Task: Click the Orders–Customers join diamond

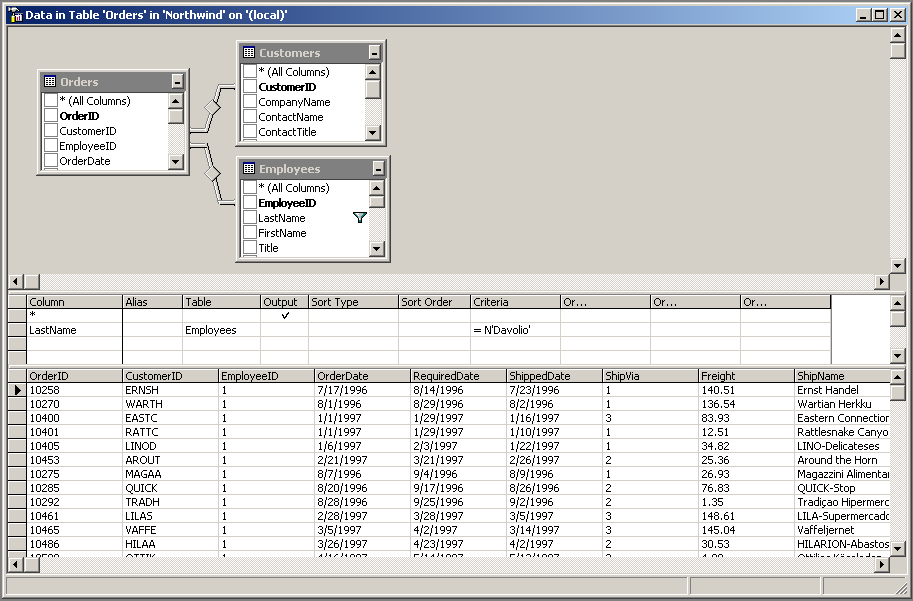Action: pos(212,108)
